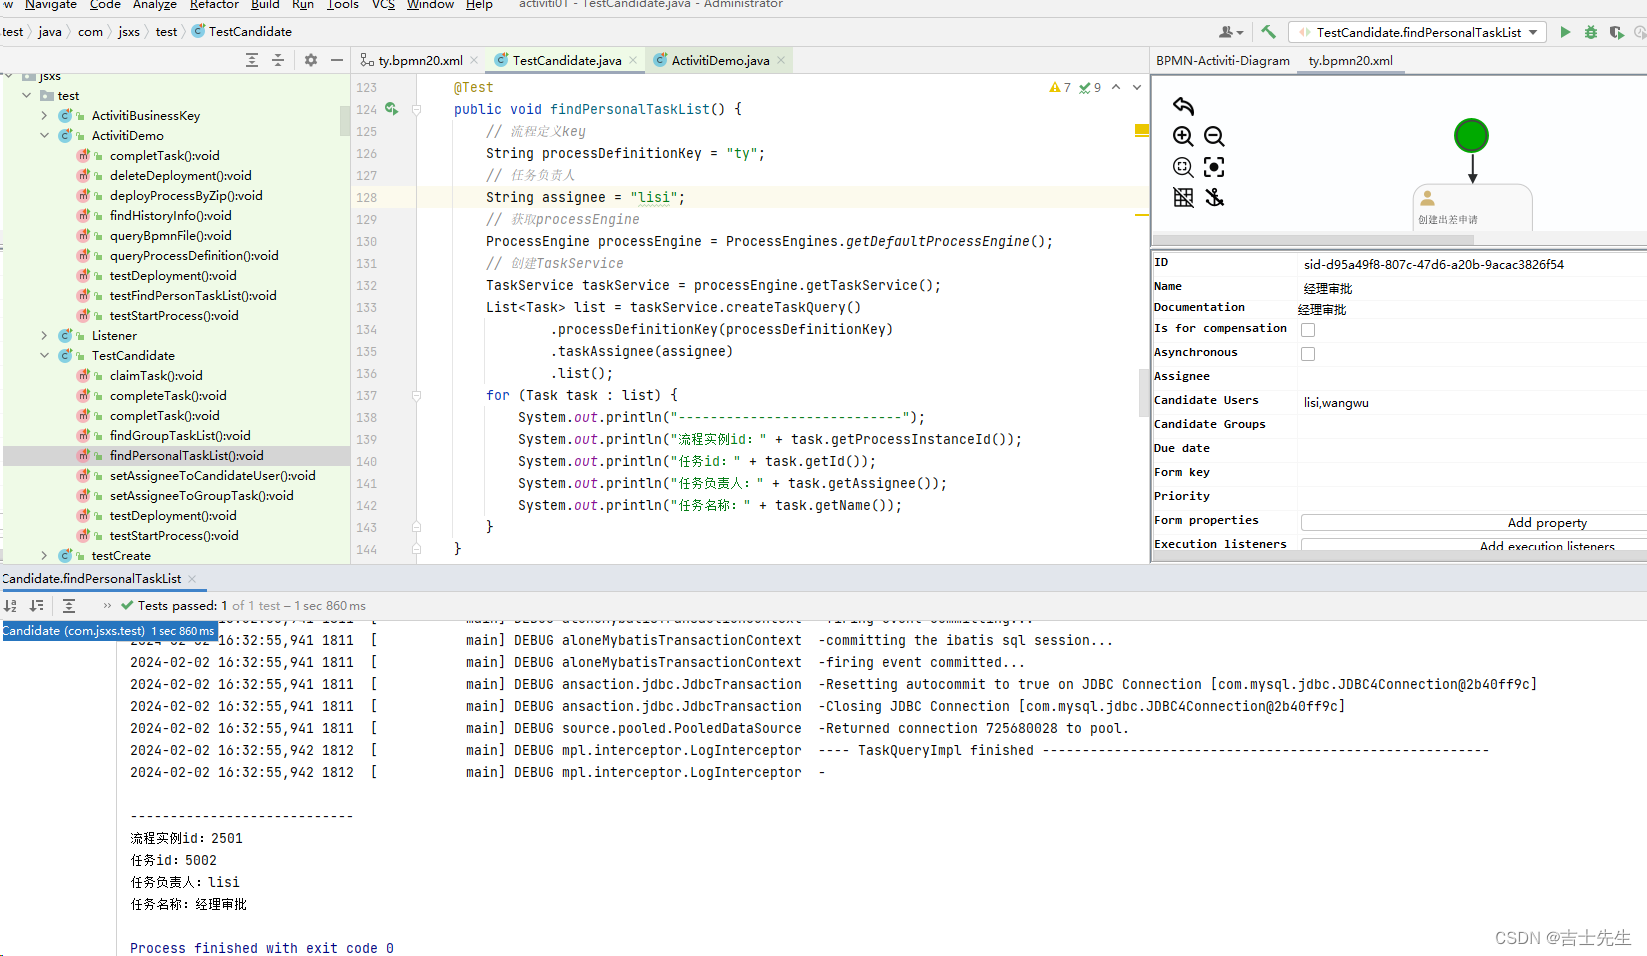Select findGroupTaskList():void in structure tree
The width and height of the screenshot is (1647, 956).
(180, 435)
